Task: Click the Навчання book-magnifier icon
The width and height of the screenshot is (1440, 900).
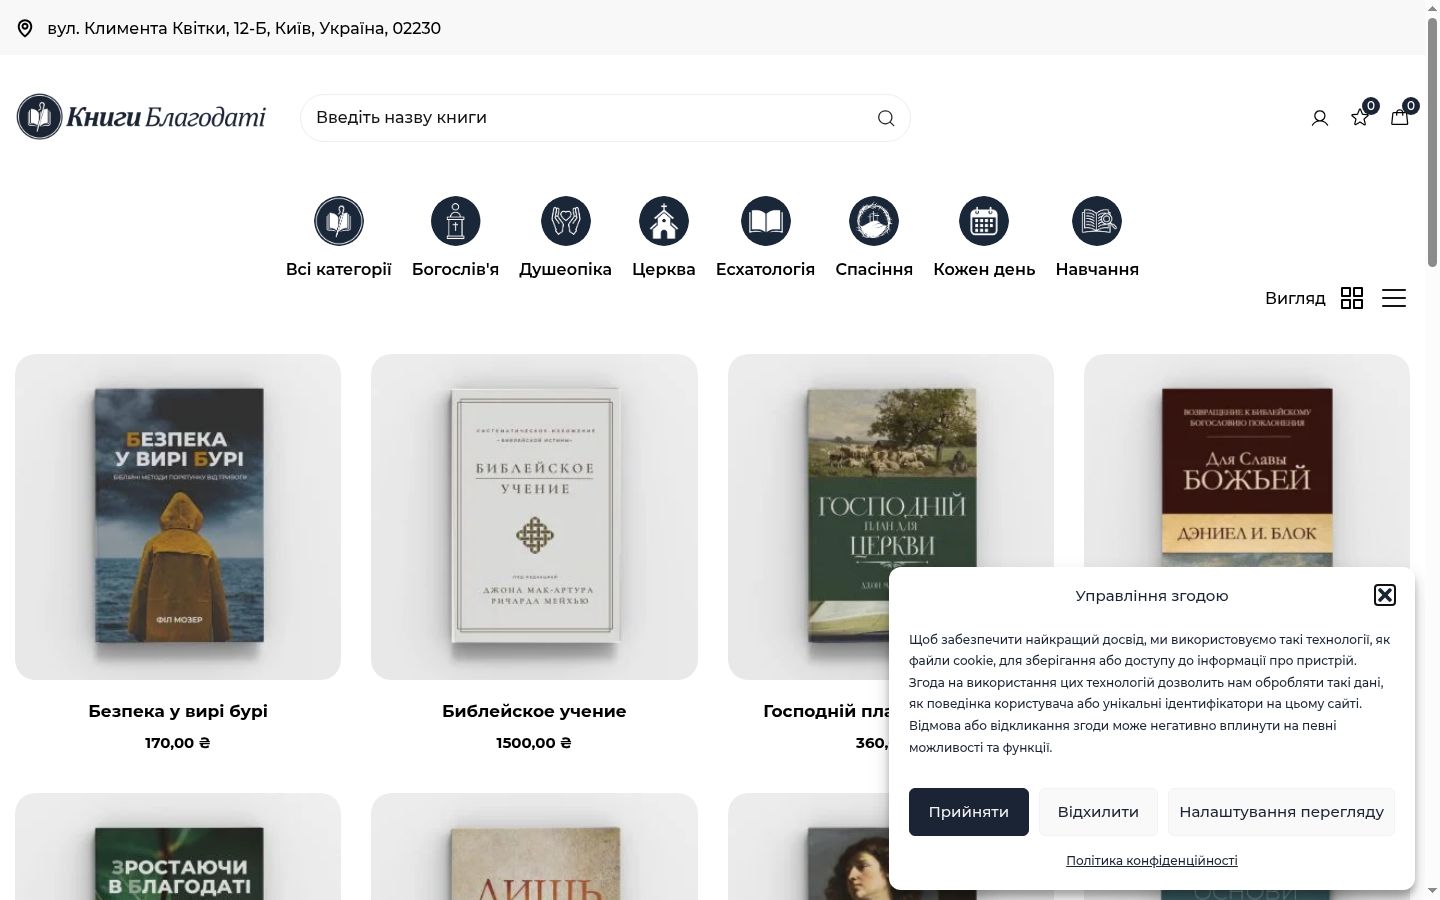Action: click(x=1097, y=221)
